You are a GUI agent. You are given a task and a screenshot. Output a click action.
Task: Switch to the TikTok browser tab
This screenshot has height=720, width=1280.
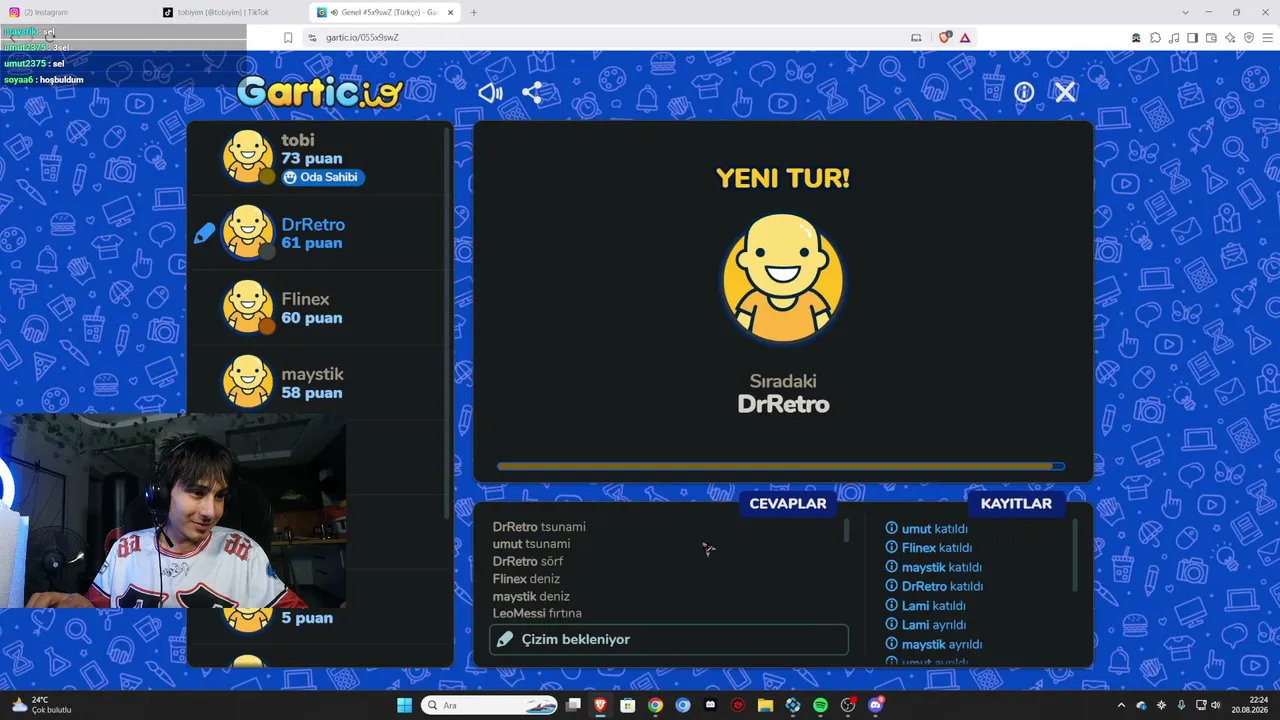pos(230,12)
